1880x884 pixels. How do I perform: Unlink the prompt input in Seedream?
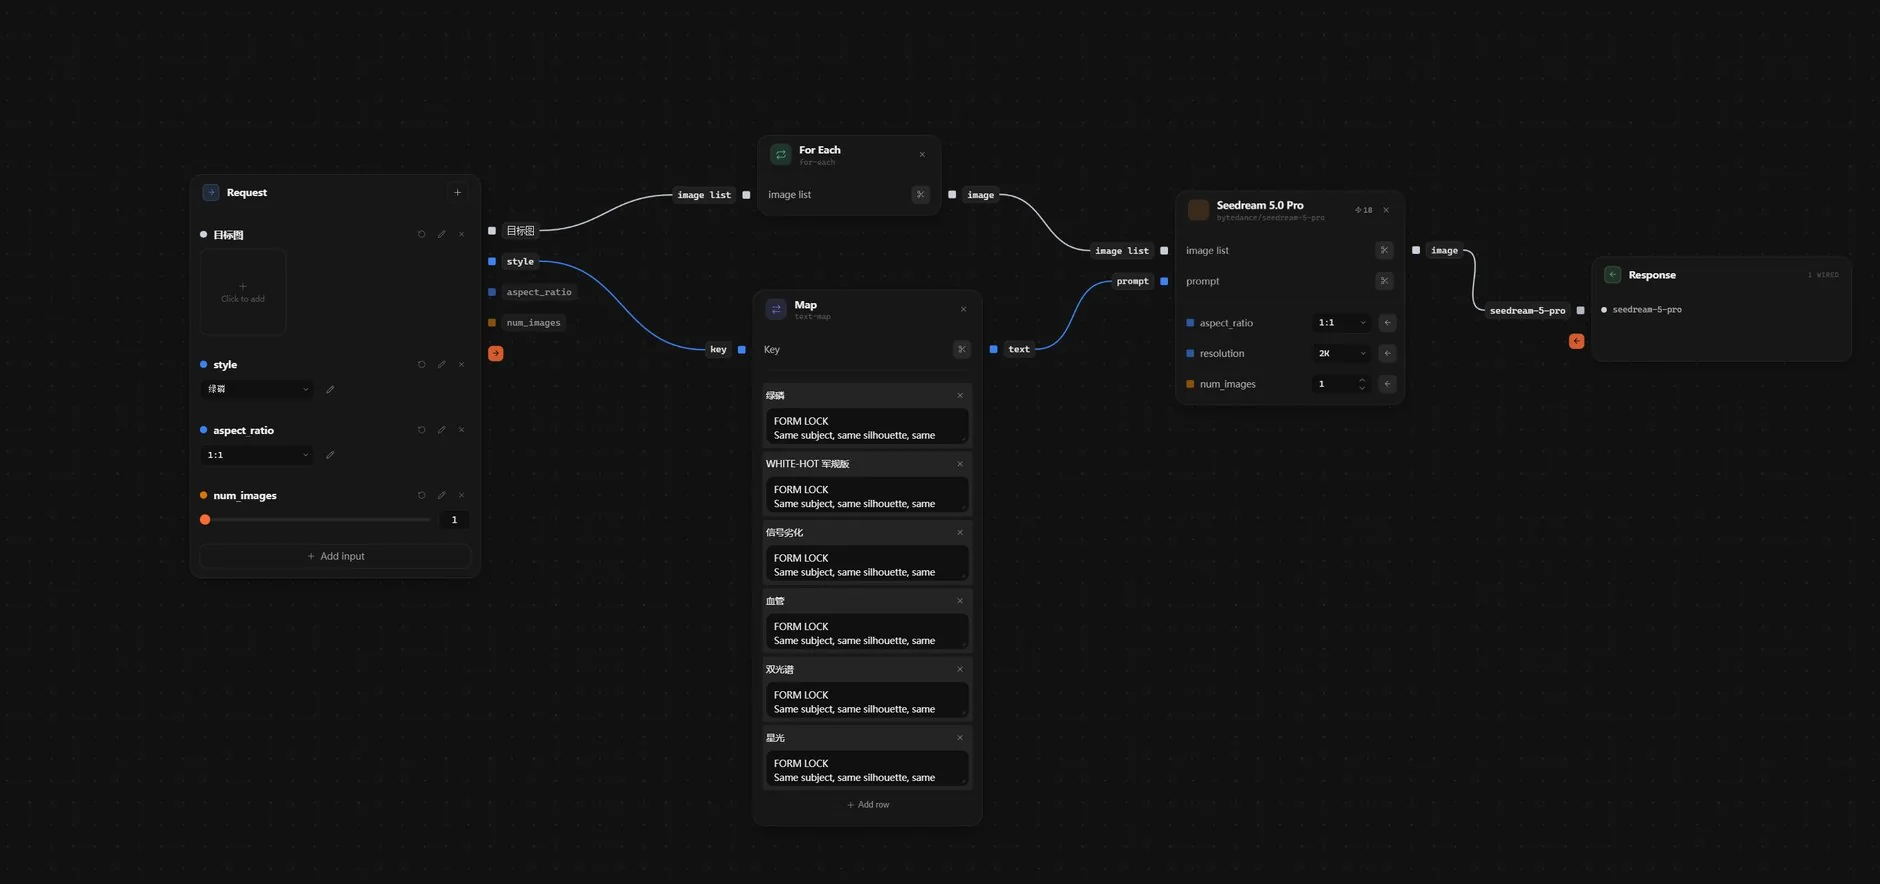1384,281
